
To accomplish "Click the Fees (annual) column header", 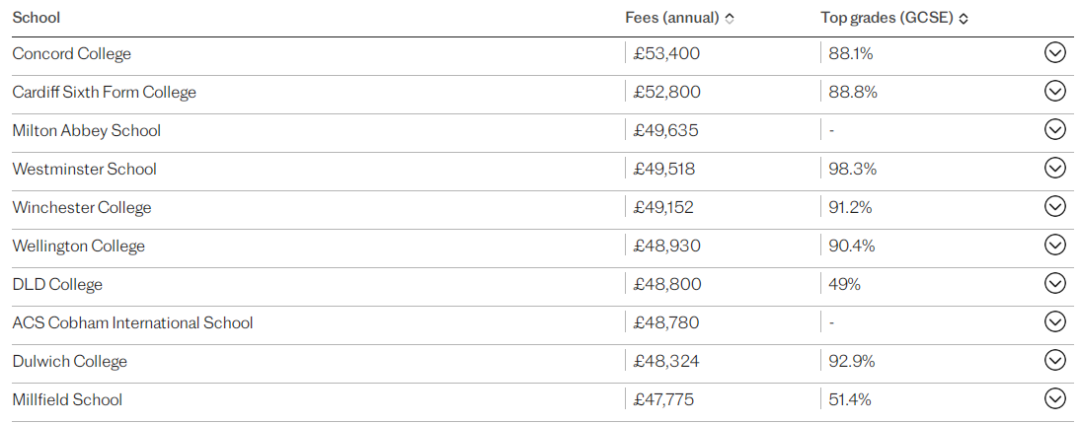I will click(673, 19).
